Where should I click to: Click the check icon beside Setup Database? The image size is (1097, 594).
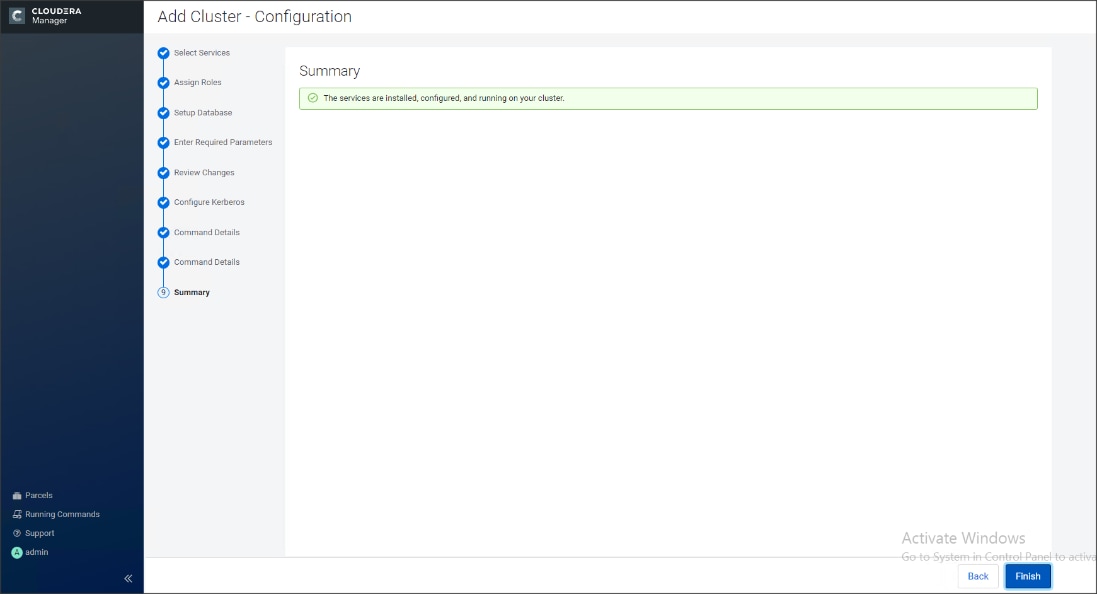point(162,112)
